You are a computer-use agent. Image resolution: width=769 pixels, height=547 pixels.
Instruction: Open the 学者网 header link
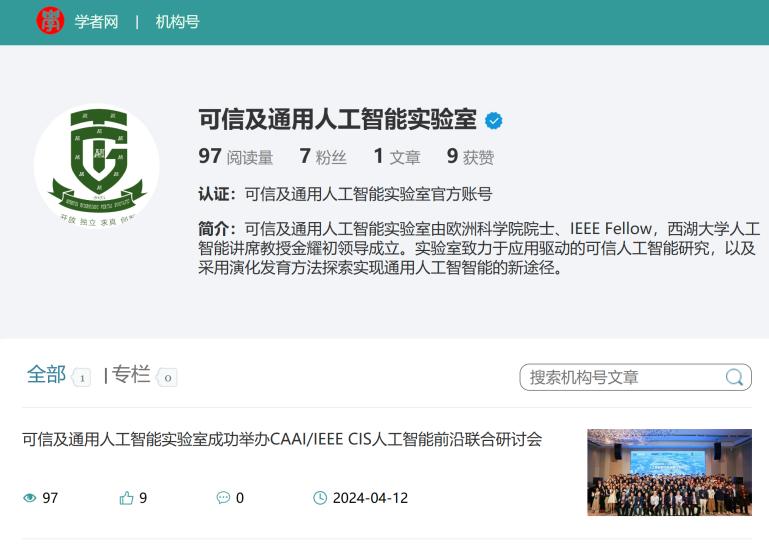tap(97, 22)
